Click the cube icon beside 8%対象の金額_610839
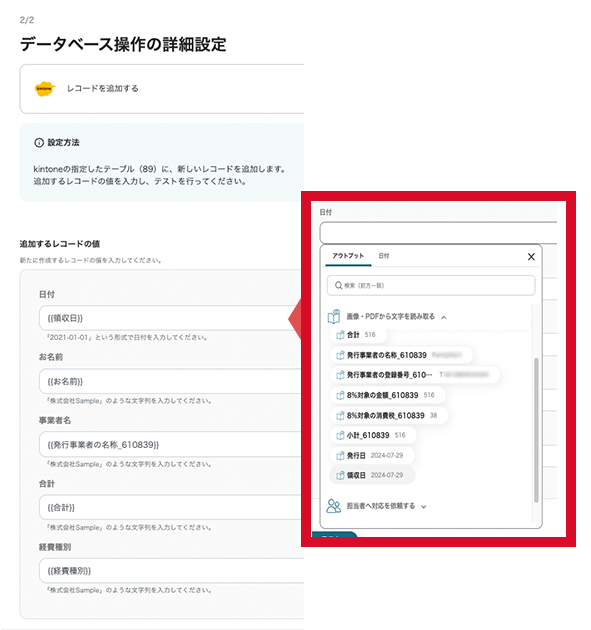The width and height of the screenshot is (591, 630). click(x=340, y=395)
